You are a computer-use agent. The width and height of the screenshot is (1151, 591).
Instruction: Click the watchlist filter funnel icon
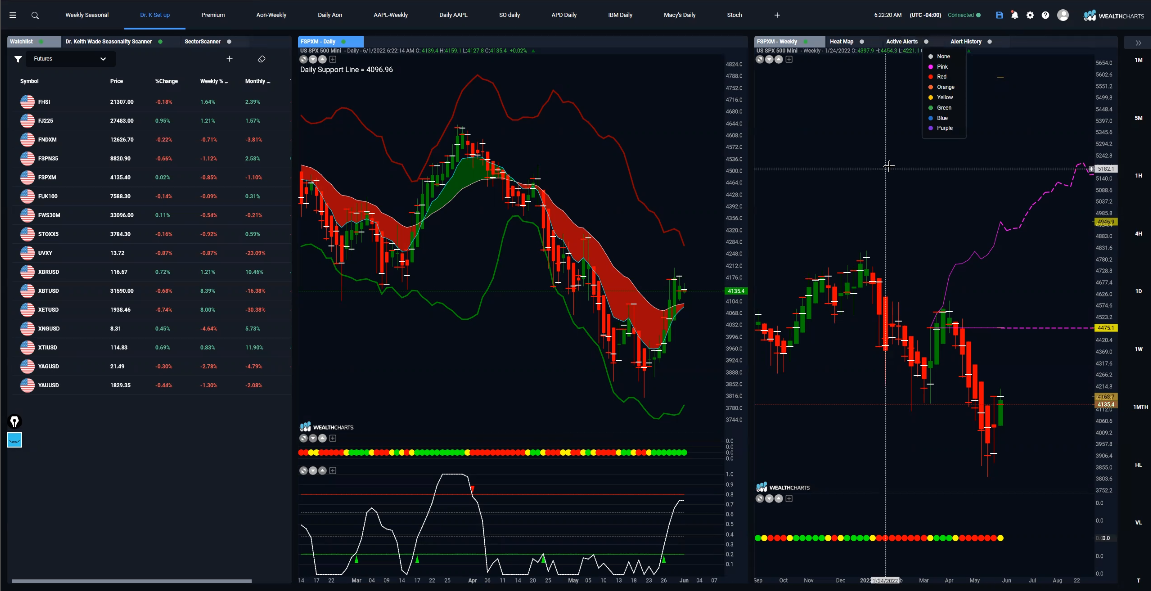18,59
